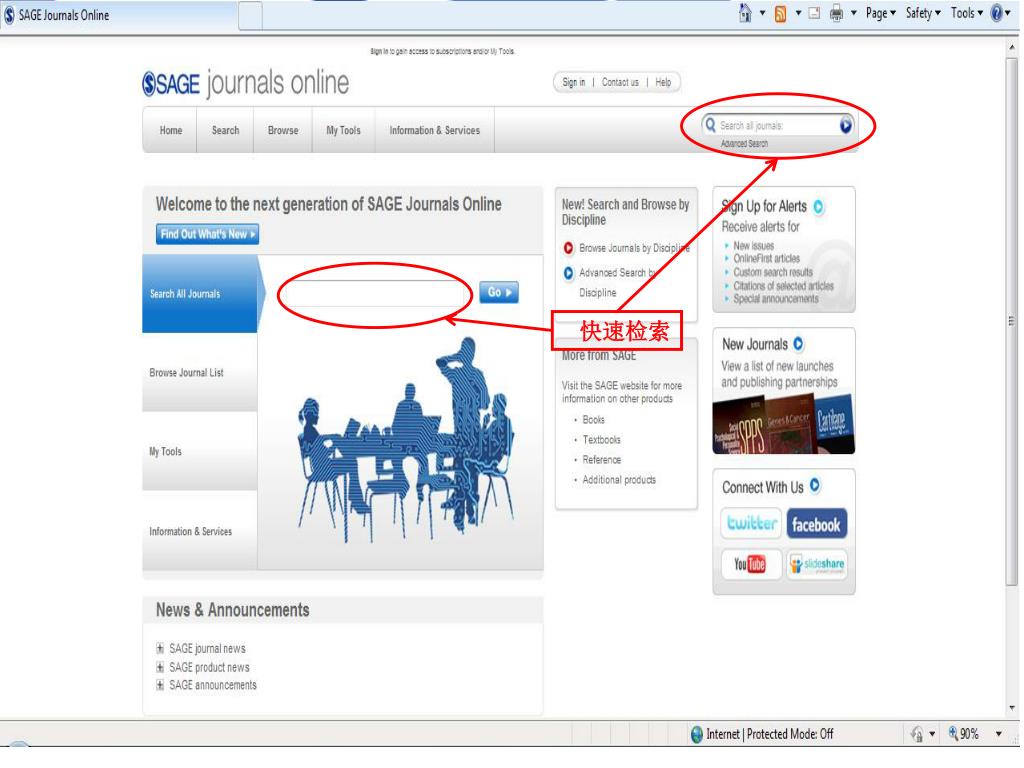The height and width of the screenshot is (768, 1024).
Task: Open the YouTube icon
Action: tap(751, 564)
